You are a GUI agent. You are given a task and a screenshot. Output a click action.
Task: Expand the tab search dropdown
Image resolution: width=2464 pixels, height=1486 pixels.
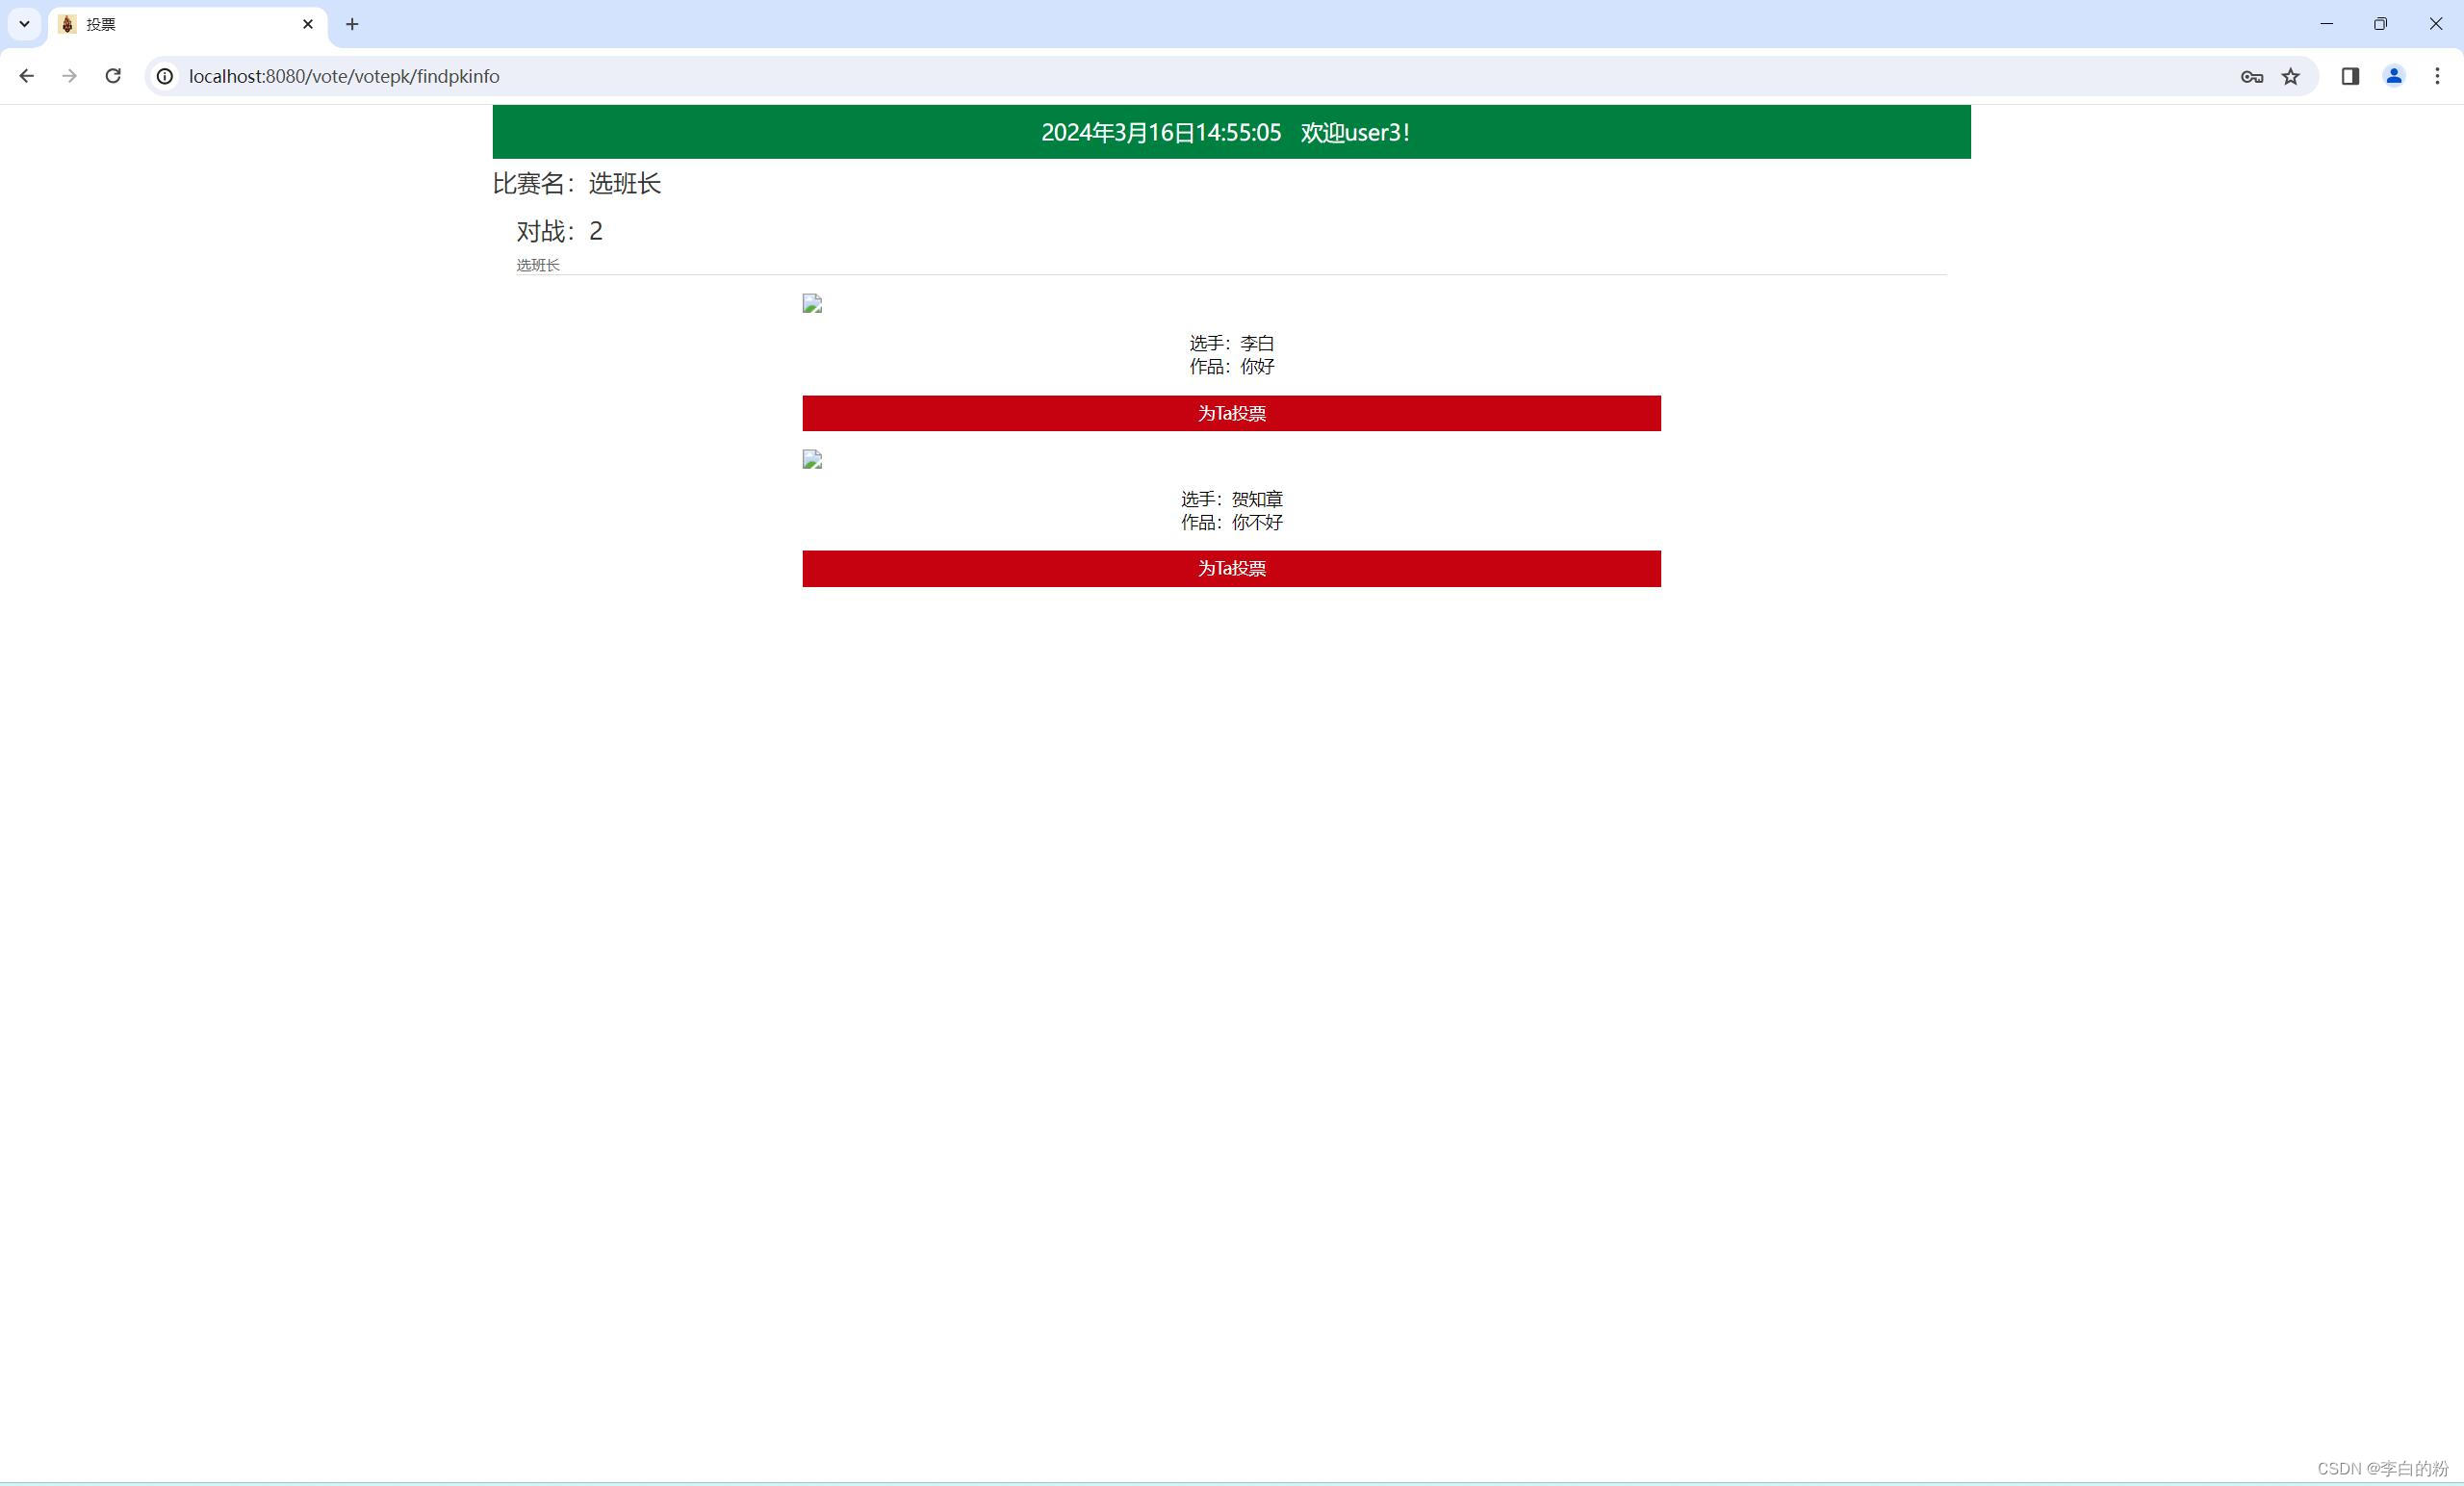click(24, 24)
